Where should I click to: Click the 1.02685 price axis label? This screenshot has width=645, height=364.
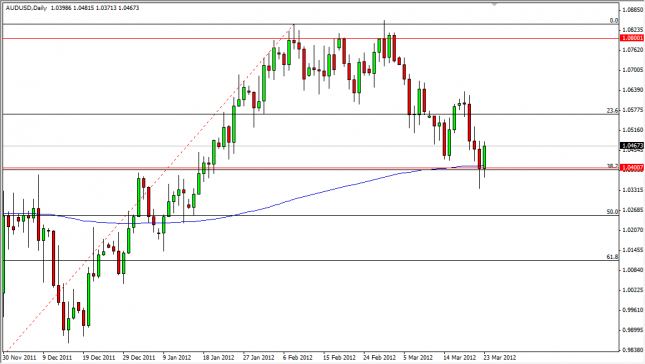coord(633,210)
